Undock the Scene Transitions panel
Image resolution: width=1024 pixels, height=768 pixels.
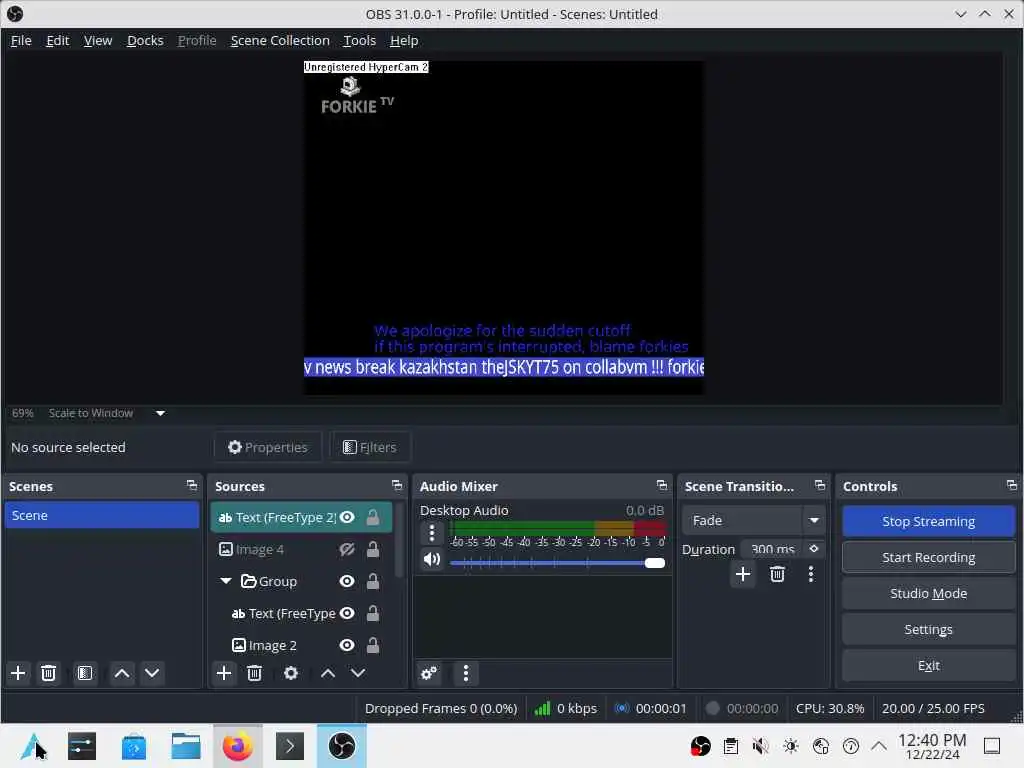pos(820,485)
